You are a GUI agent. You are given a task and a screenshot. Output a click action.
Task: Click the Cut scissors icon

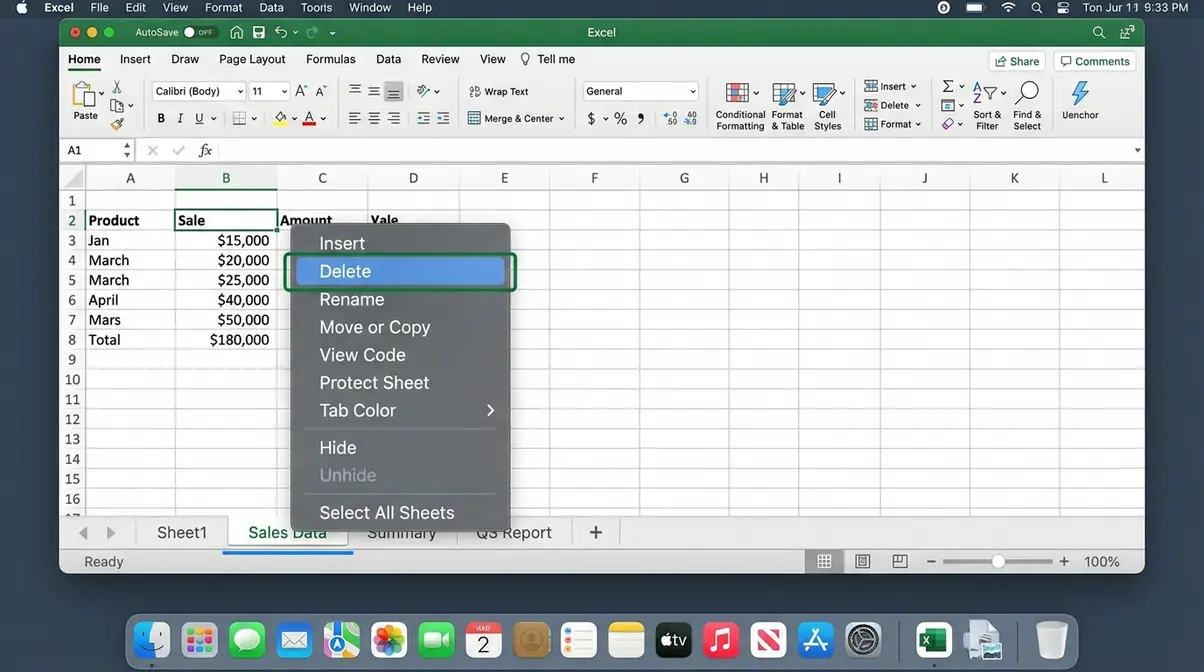(117, 87)
